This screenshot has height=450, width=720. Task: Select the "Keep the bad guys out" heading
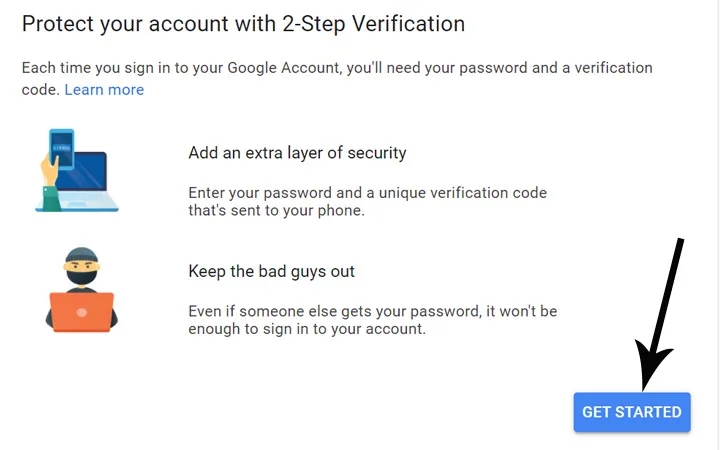pyautogui.click(x=271, y=271)
